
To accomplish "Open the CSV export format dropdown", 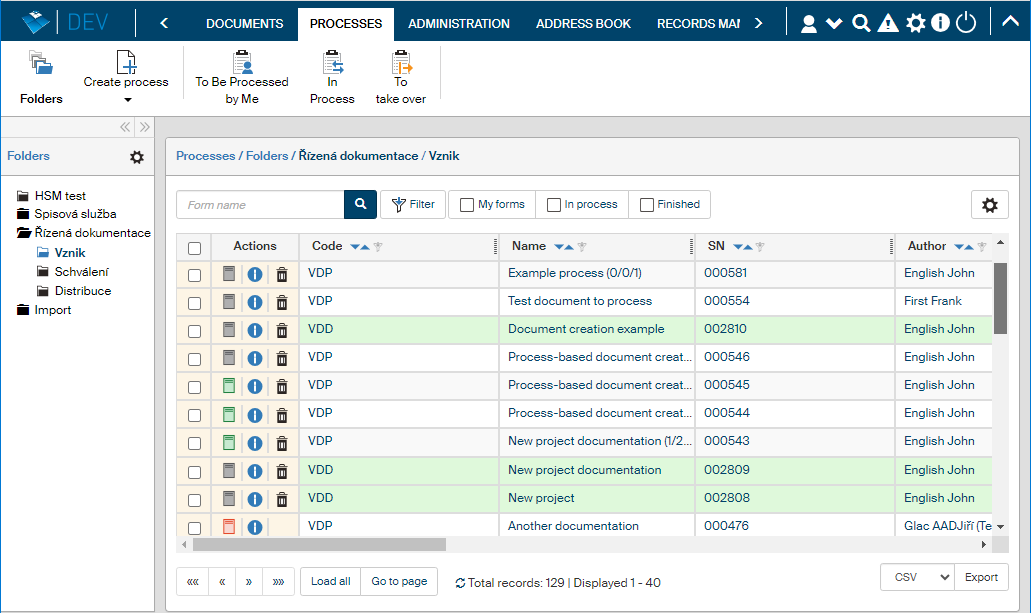I will tap(917, 577).
